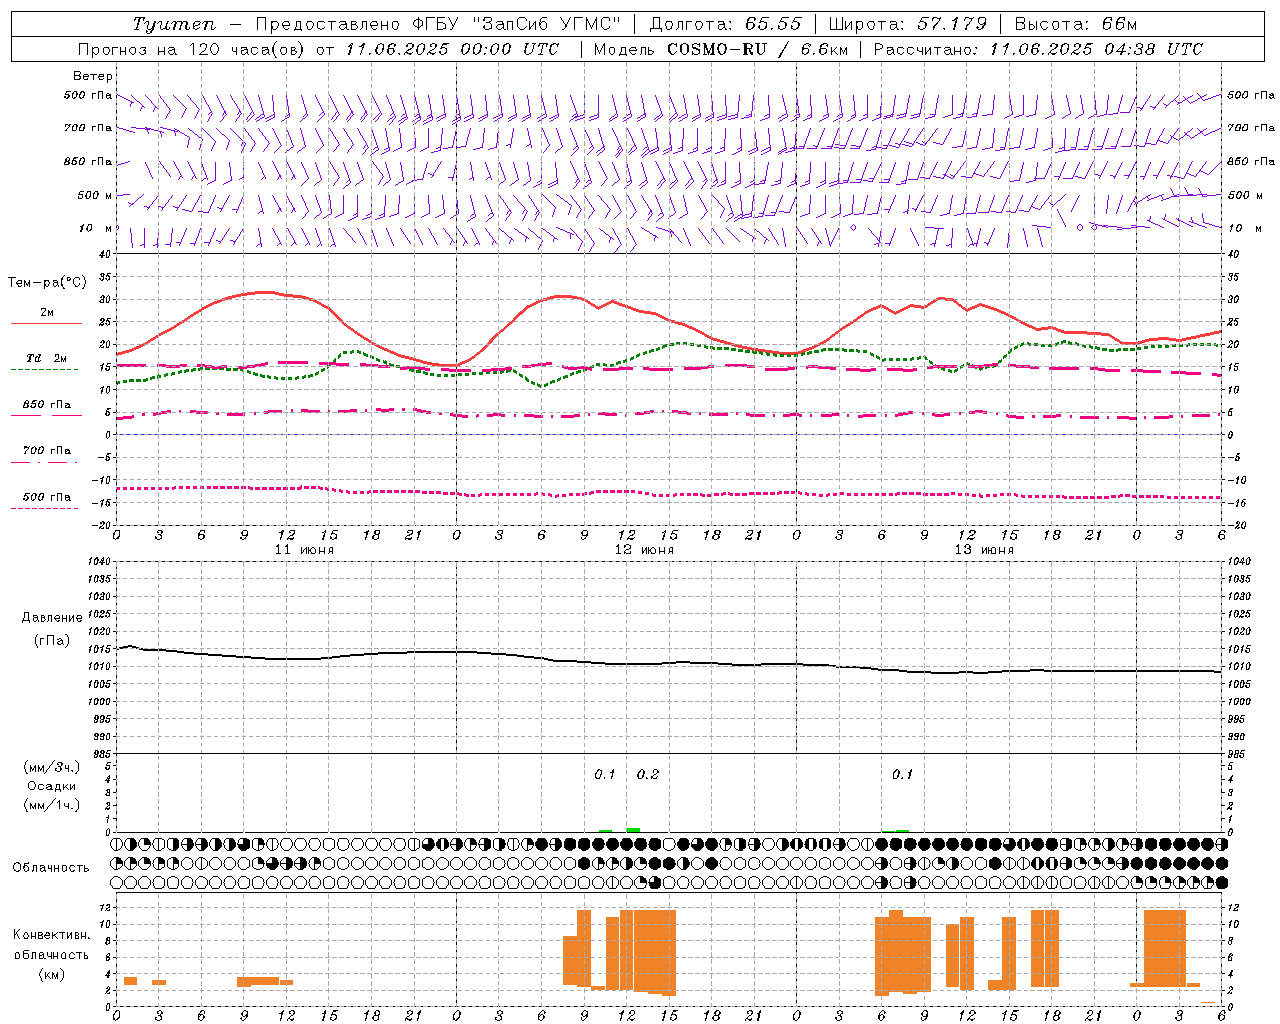Screen dimensions: 1280x1024
Task: Click "850 гПа" in the temperature legend
Action: (x=46, y=405)
